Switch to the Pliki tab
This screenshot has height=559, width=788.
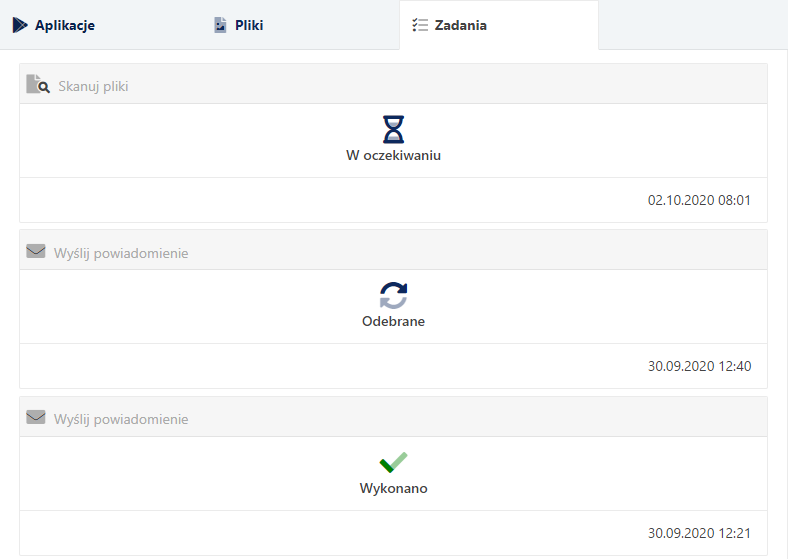point(248,26)
